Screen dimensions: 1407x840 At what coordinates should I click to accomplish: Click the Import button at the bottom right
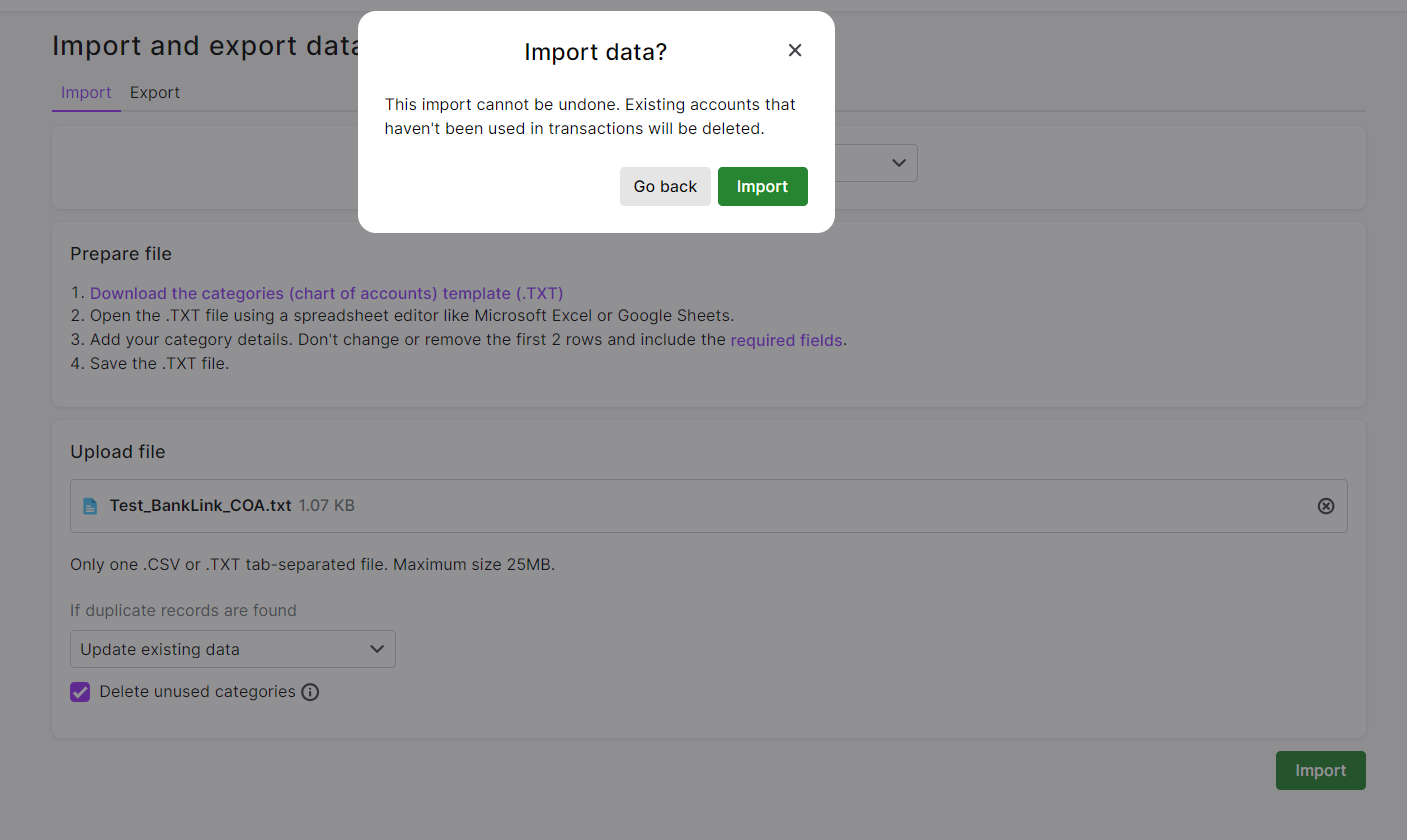[x=1320, y=770]
